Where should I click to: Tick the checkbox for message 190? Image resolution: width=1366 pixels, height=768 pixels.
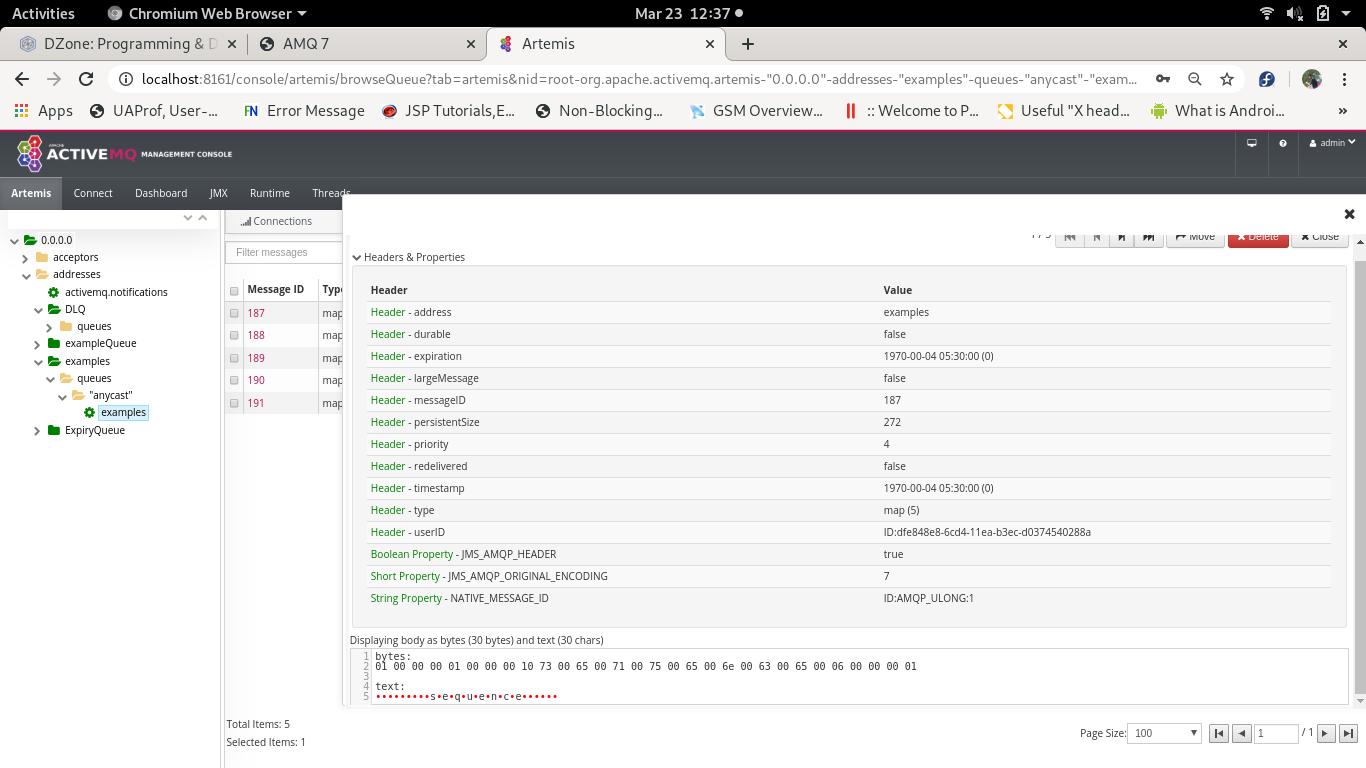tap(234, 380)
